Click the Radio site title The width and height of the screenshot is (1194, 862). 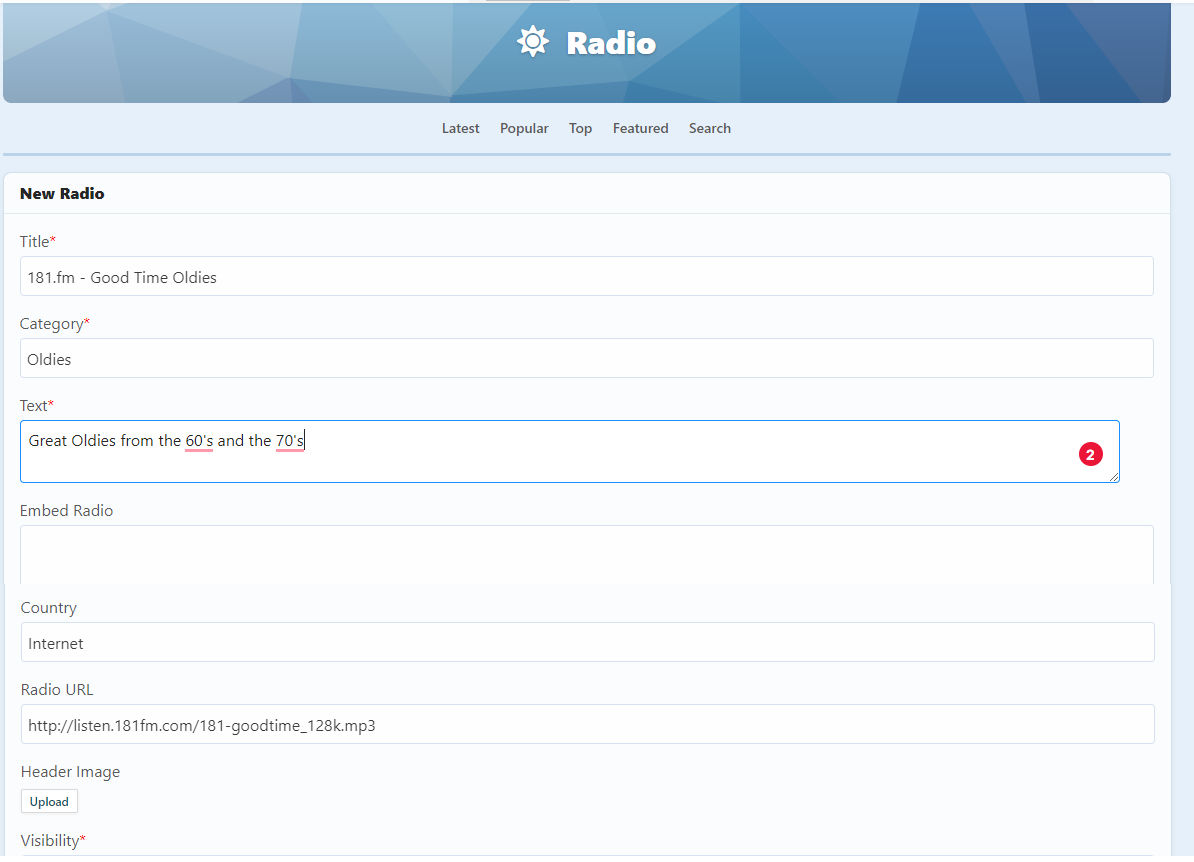coord(611,44)
